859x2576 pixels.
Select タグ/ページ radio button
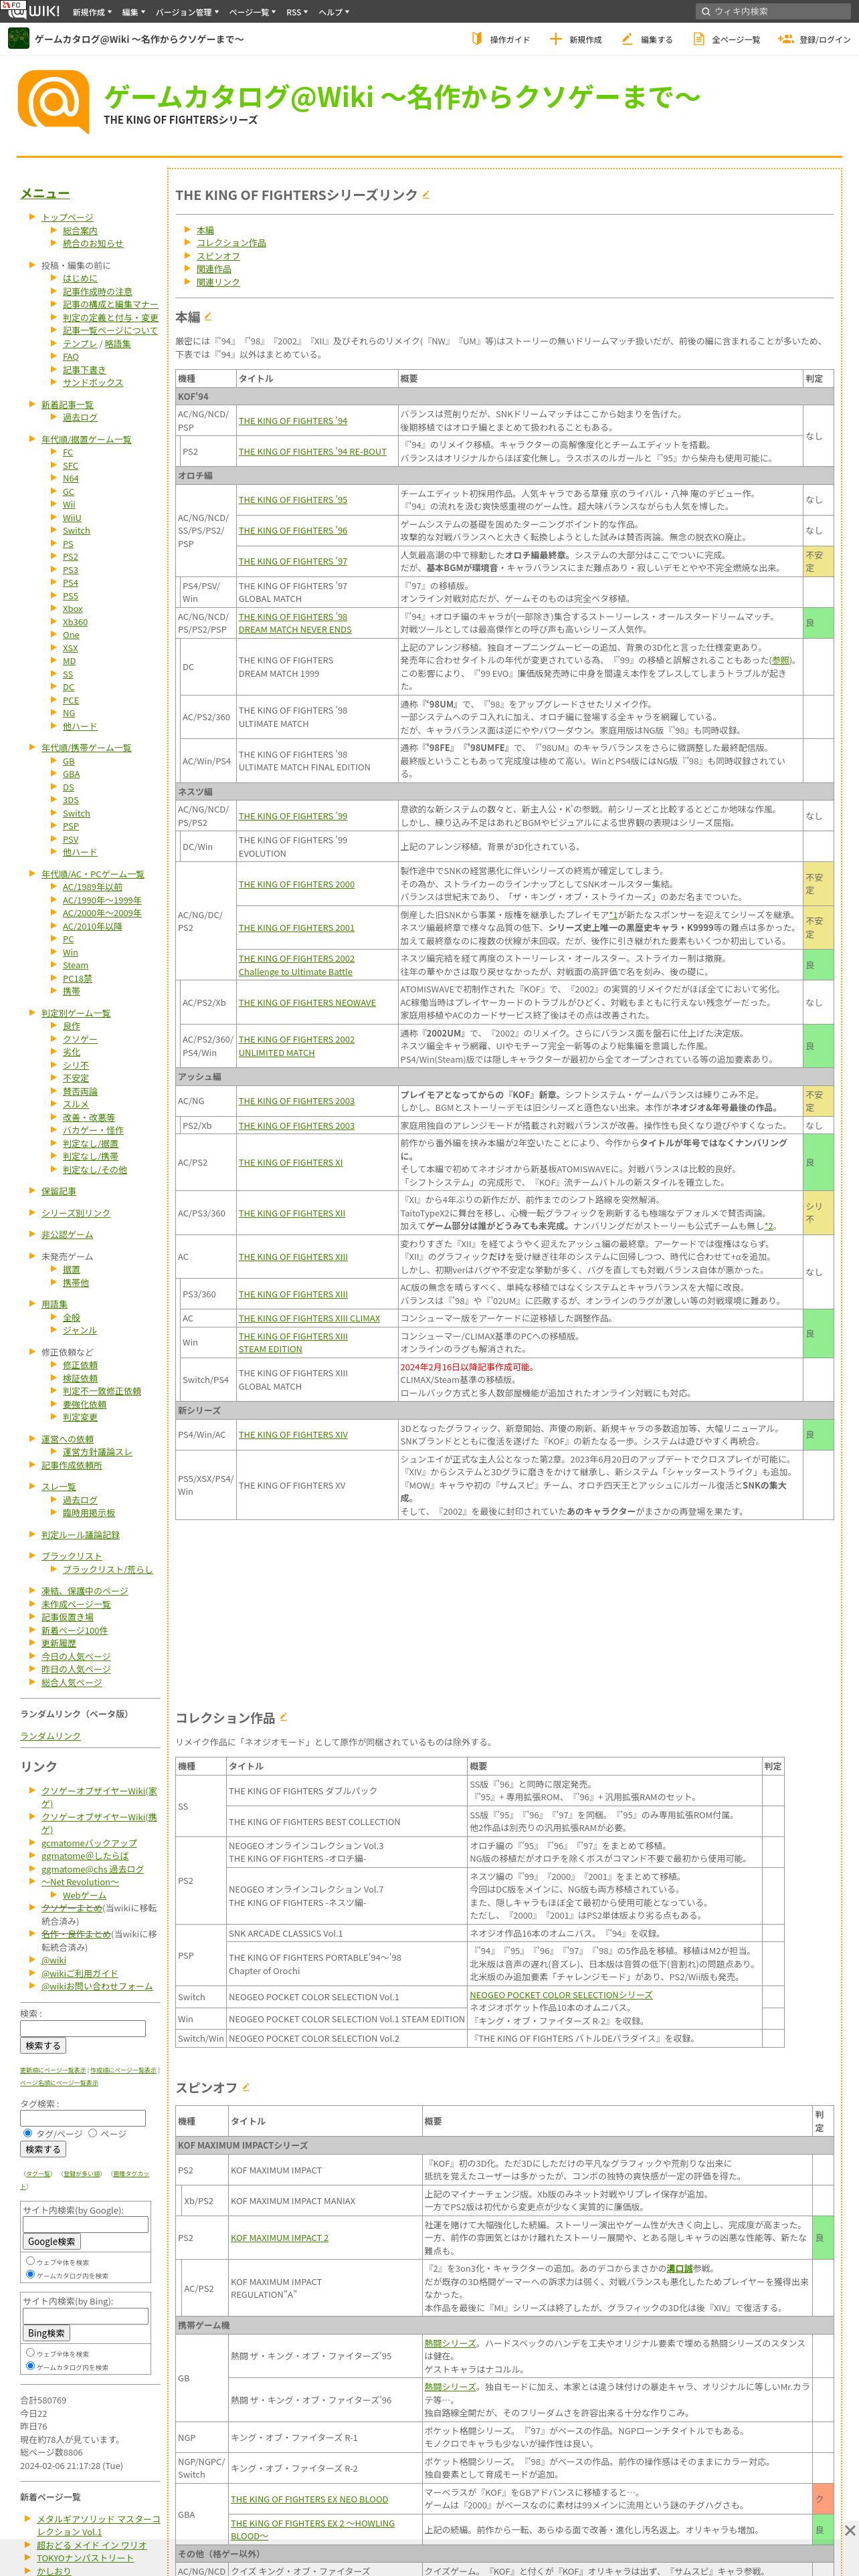point(27,2133)
